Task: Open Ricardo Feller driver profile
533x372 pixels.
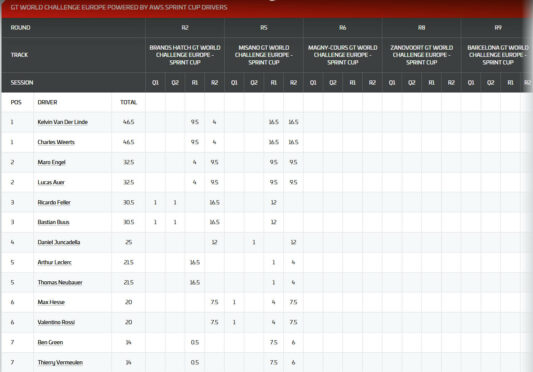Action: (54, 202)
